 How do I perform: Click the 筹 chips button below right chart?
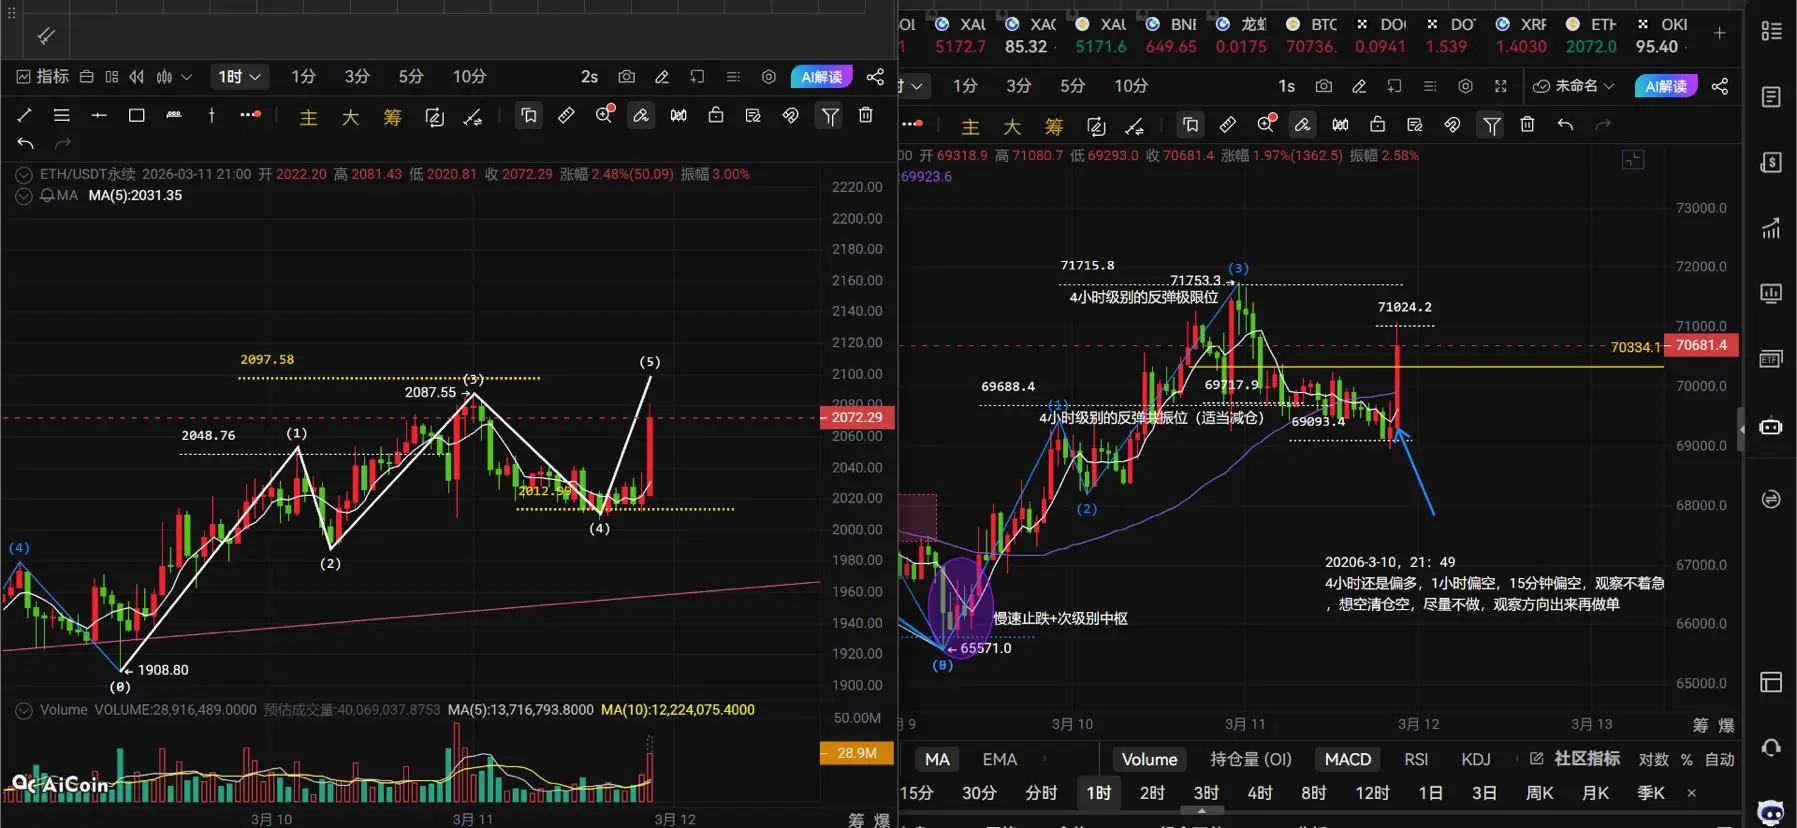pos(1700,725)
